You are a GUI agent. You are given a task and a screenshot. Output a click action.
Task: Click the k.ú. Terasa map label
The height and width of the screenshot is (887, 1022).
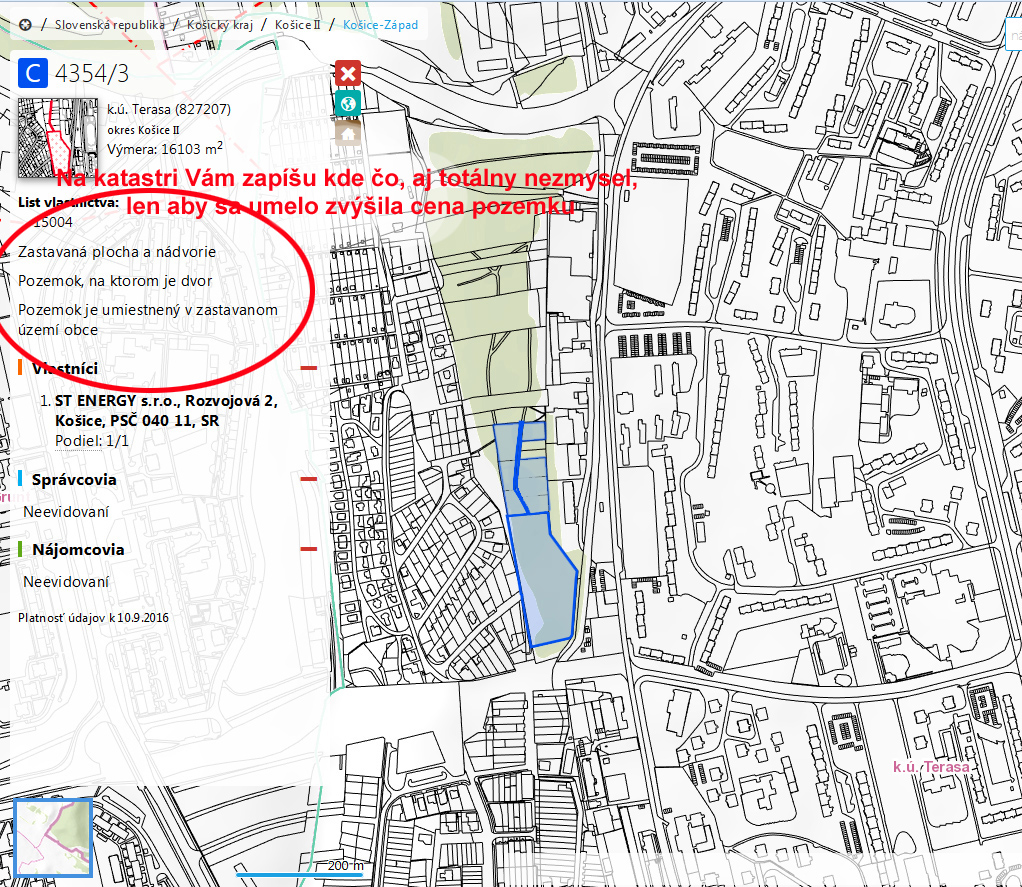pos(931,767)
